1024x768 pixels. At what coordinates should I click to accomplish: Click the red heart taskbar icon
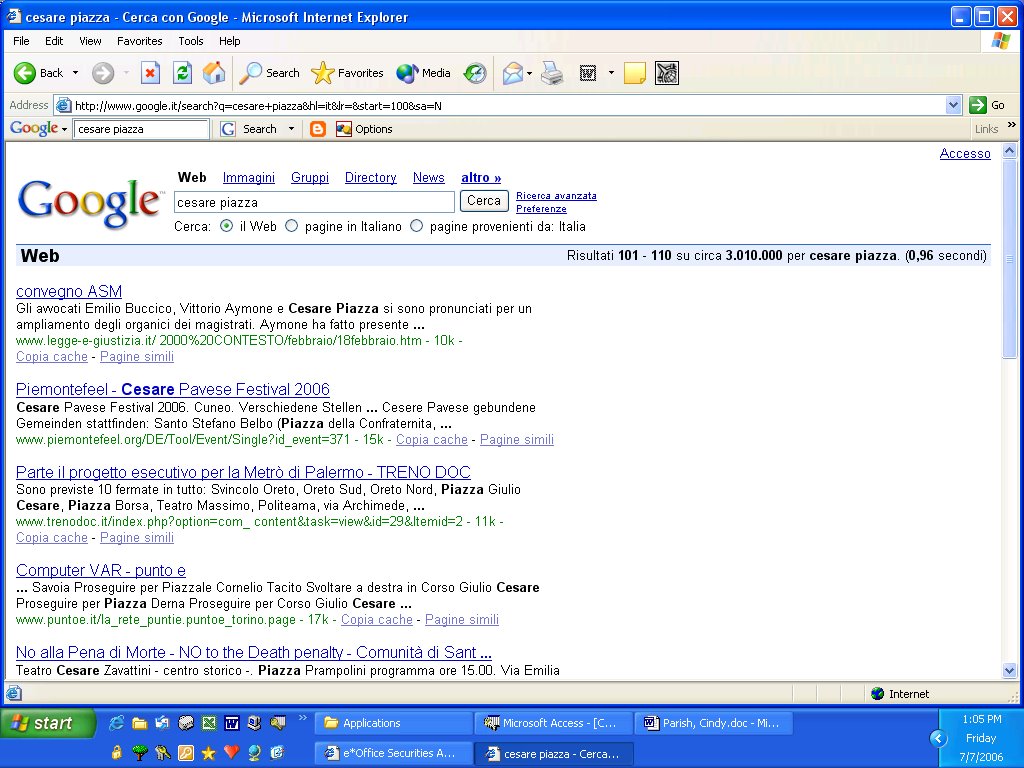click(x=231, y=752)
